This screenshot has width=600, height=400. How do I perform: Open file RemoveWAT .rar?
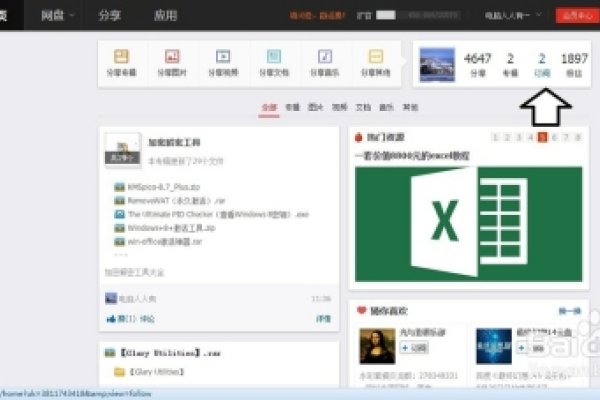[176, 201]
